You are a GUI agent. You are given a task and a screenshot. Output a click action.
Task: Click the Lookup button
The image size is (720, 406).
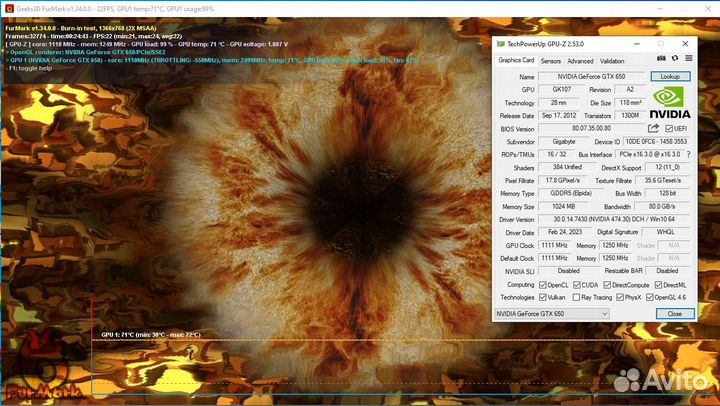click(670, 76)
